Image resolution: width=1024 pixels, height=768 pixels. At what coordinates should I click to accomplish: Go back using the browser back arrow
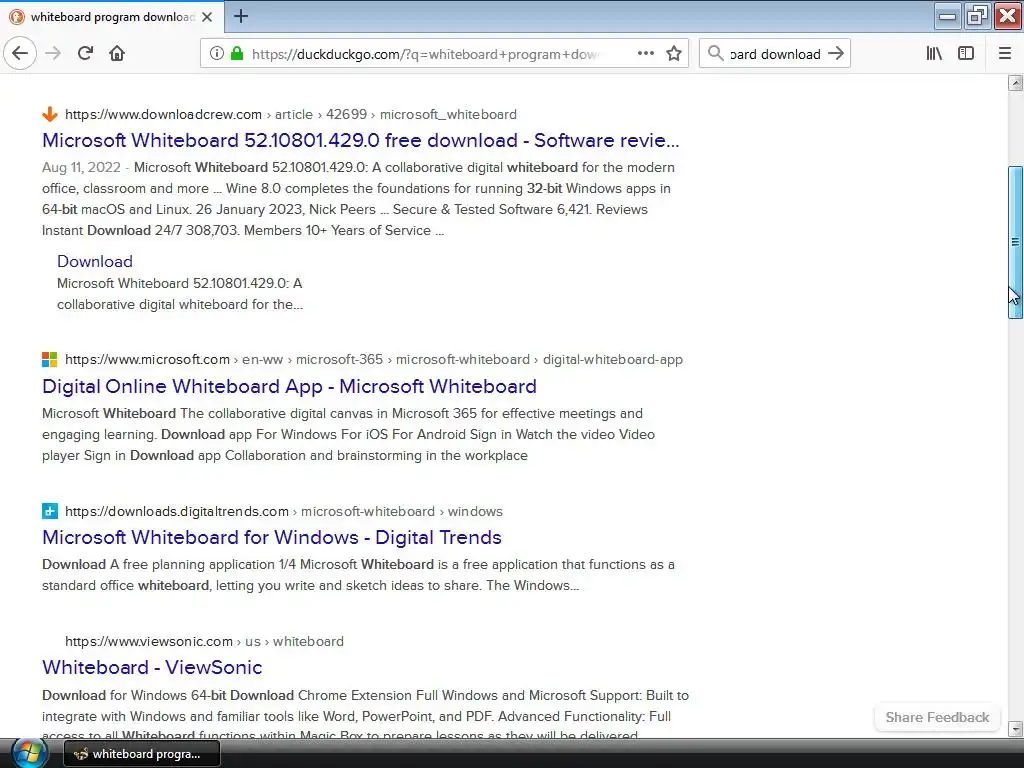tap(20, 54)
